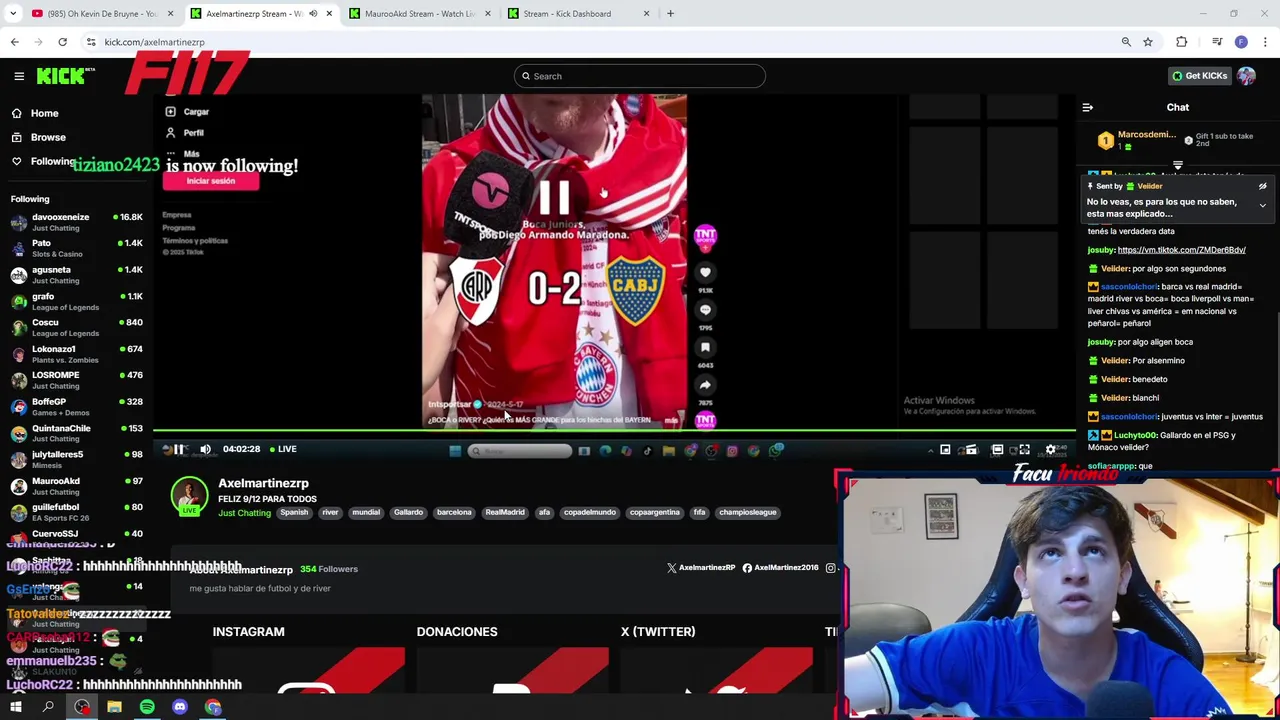Screen dimensions: 1280x720
Task: Open QuintanaChile channel in Following list
Action: 77,433
